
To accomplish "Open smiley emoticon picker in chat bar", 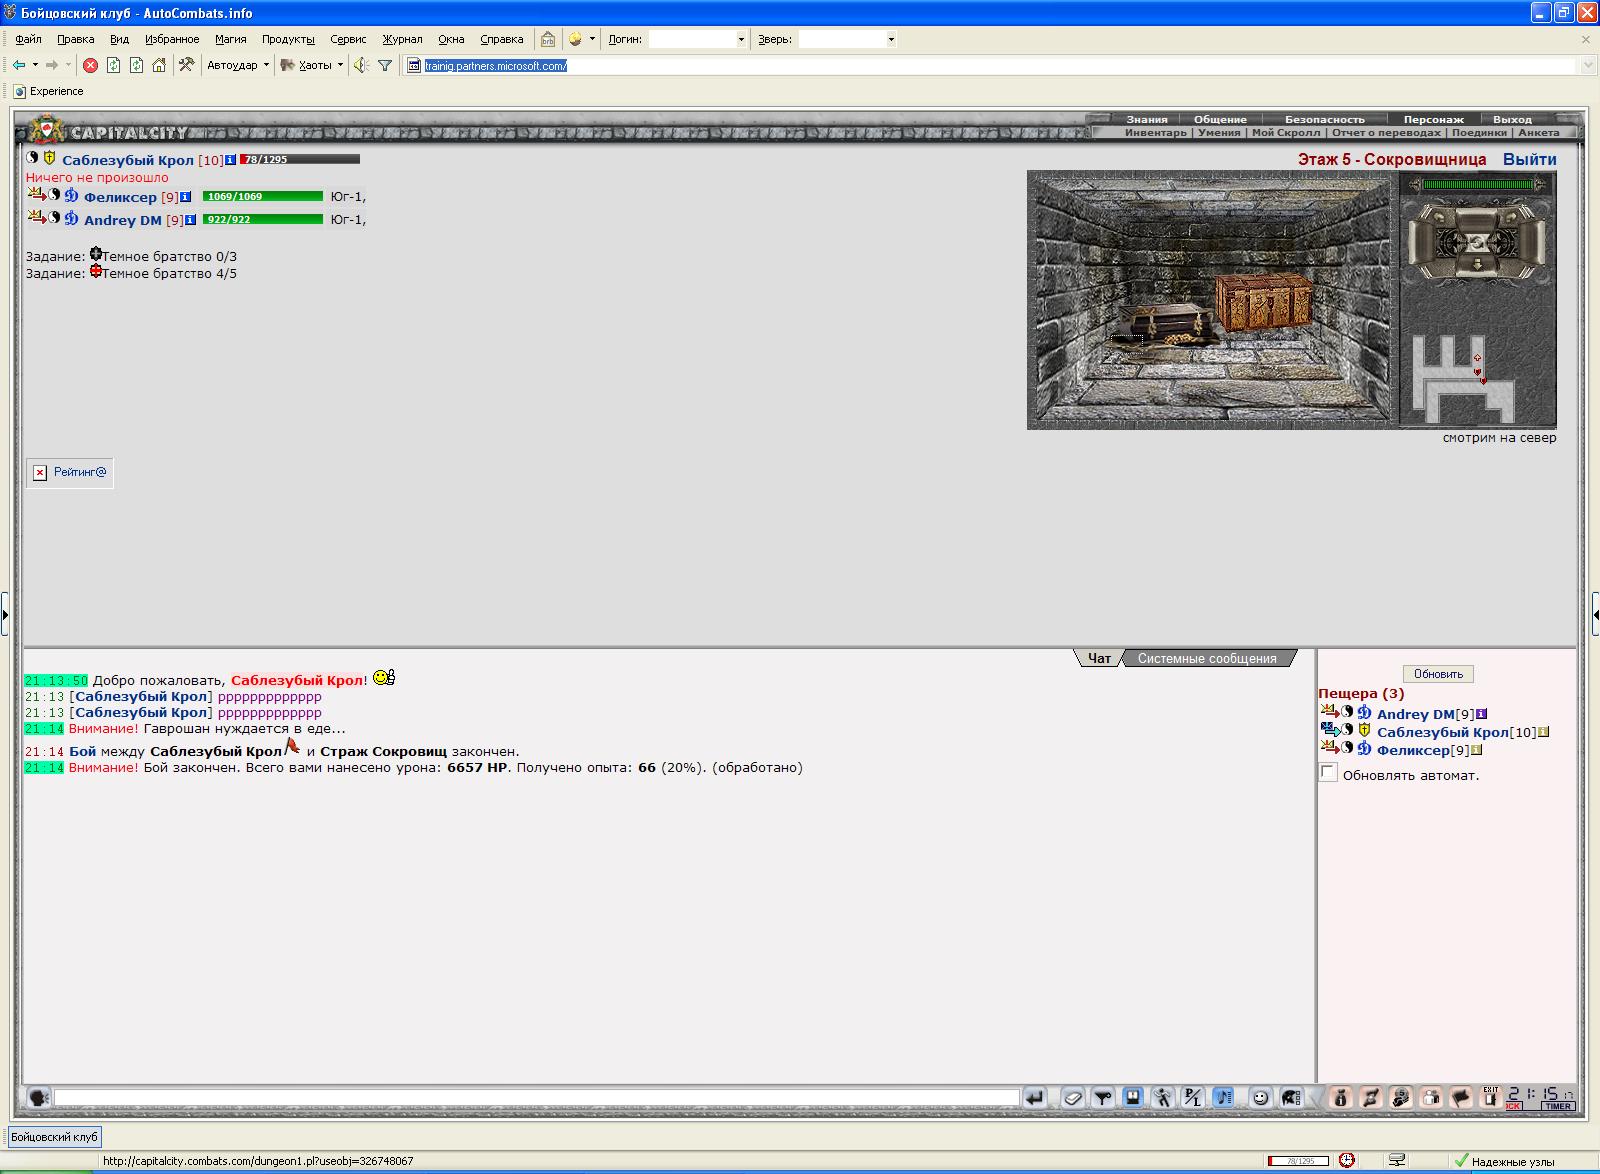I will pyautogui.click(x=1261, y=1098).
